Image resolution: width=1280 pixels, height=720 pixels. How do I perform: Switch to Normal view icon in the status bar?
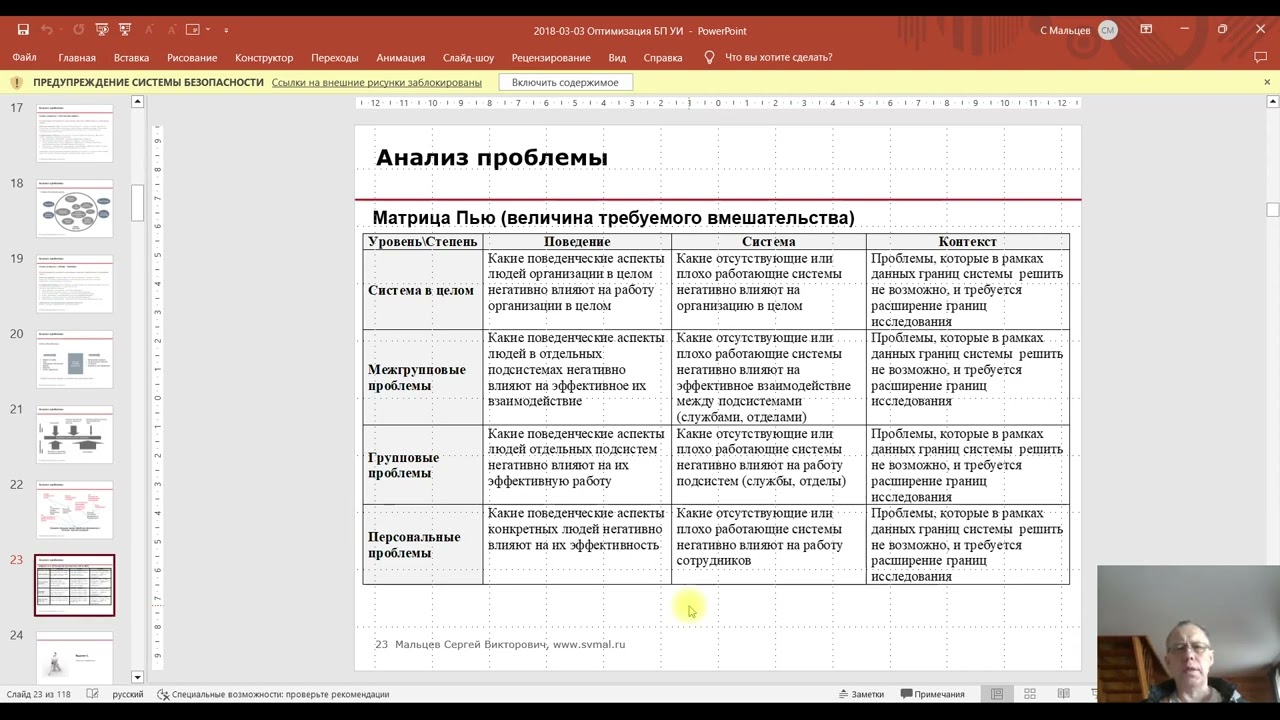click(x=997, y=694)
